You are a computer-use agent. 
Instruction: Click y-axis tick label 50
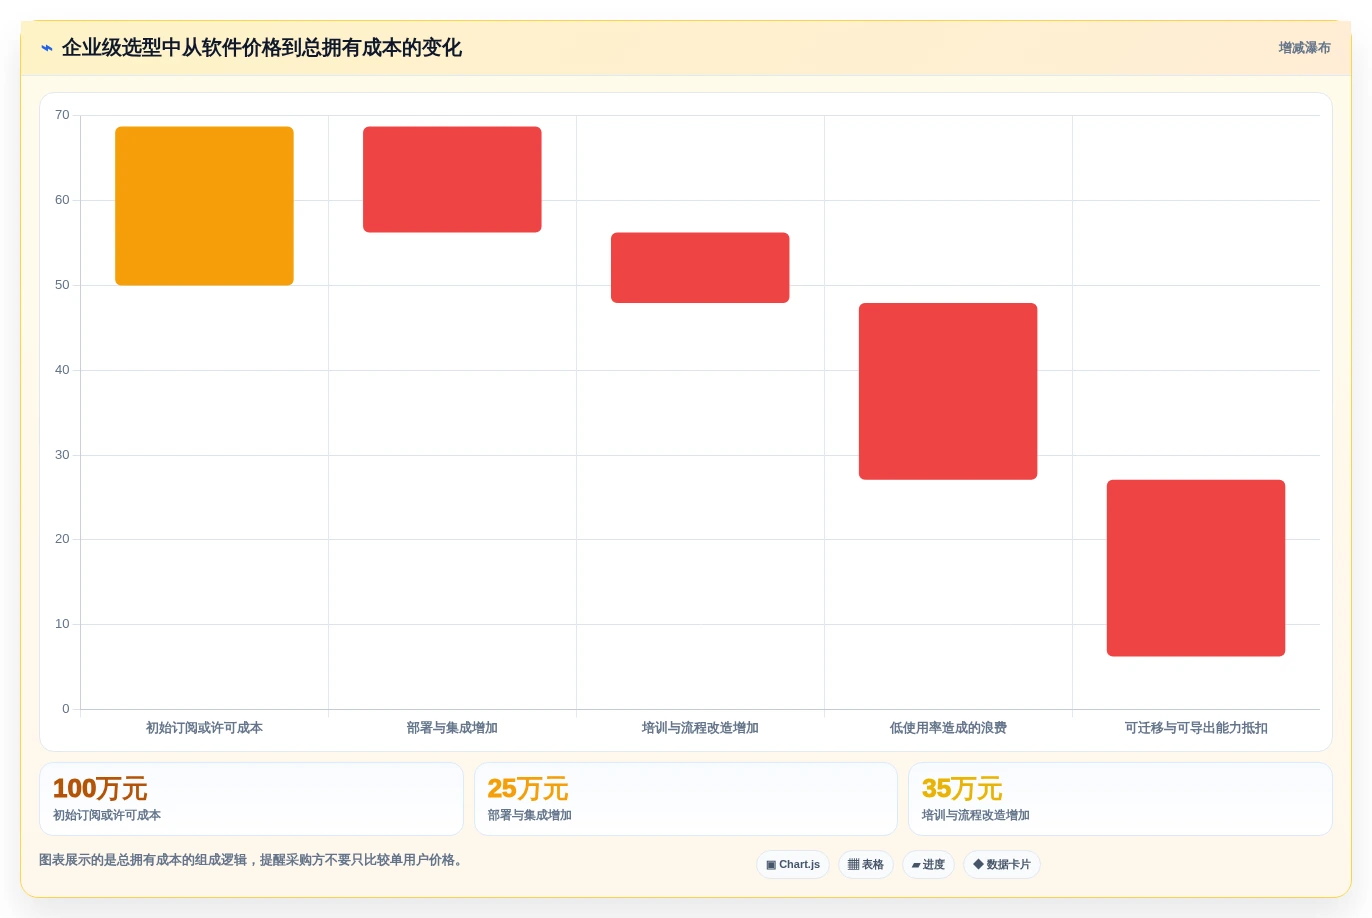(x=62, y=285)
